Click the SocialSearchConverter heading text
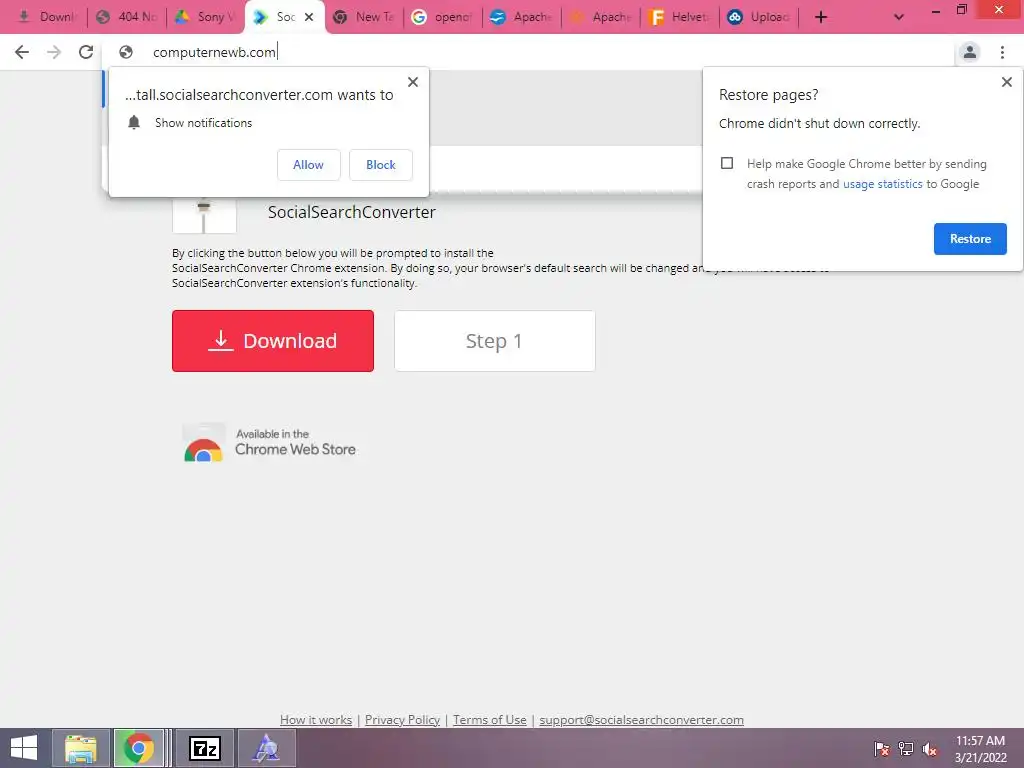Image resolution: width=1024 pixels, height=768 pixels. point(351,212)
